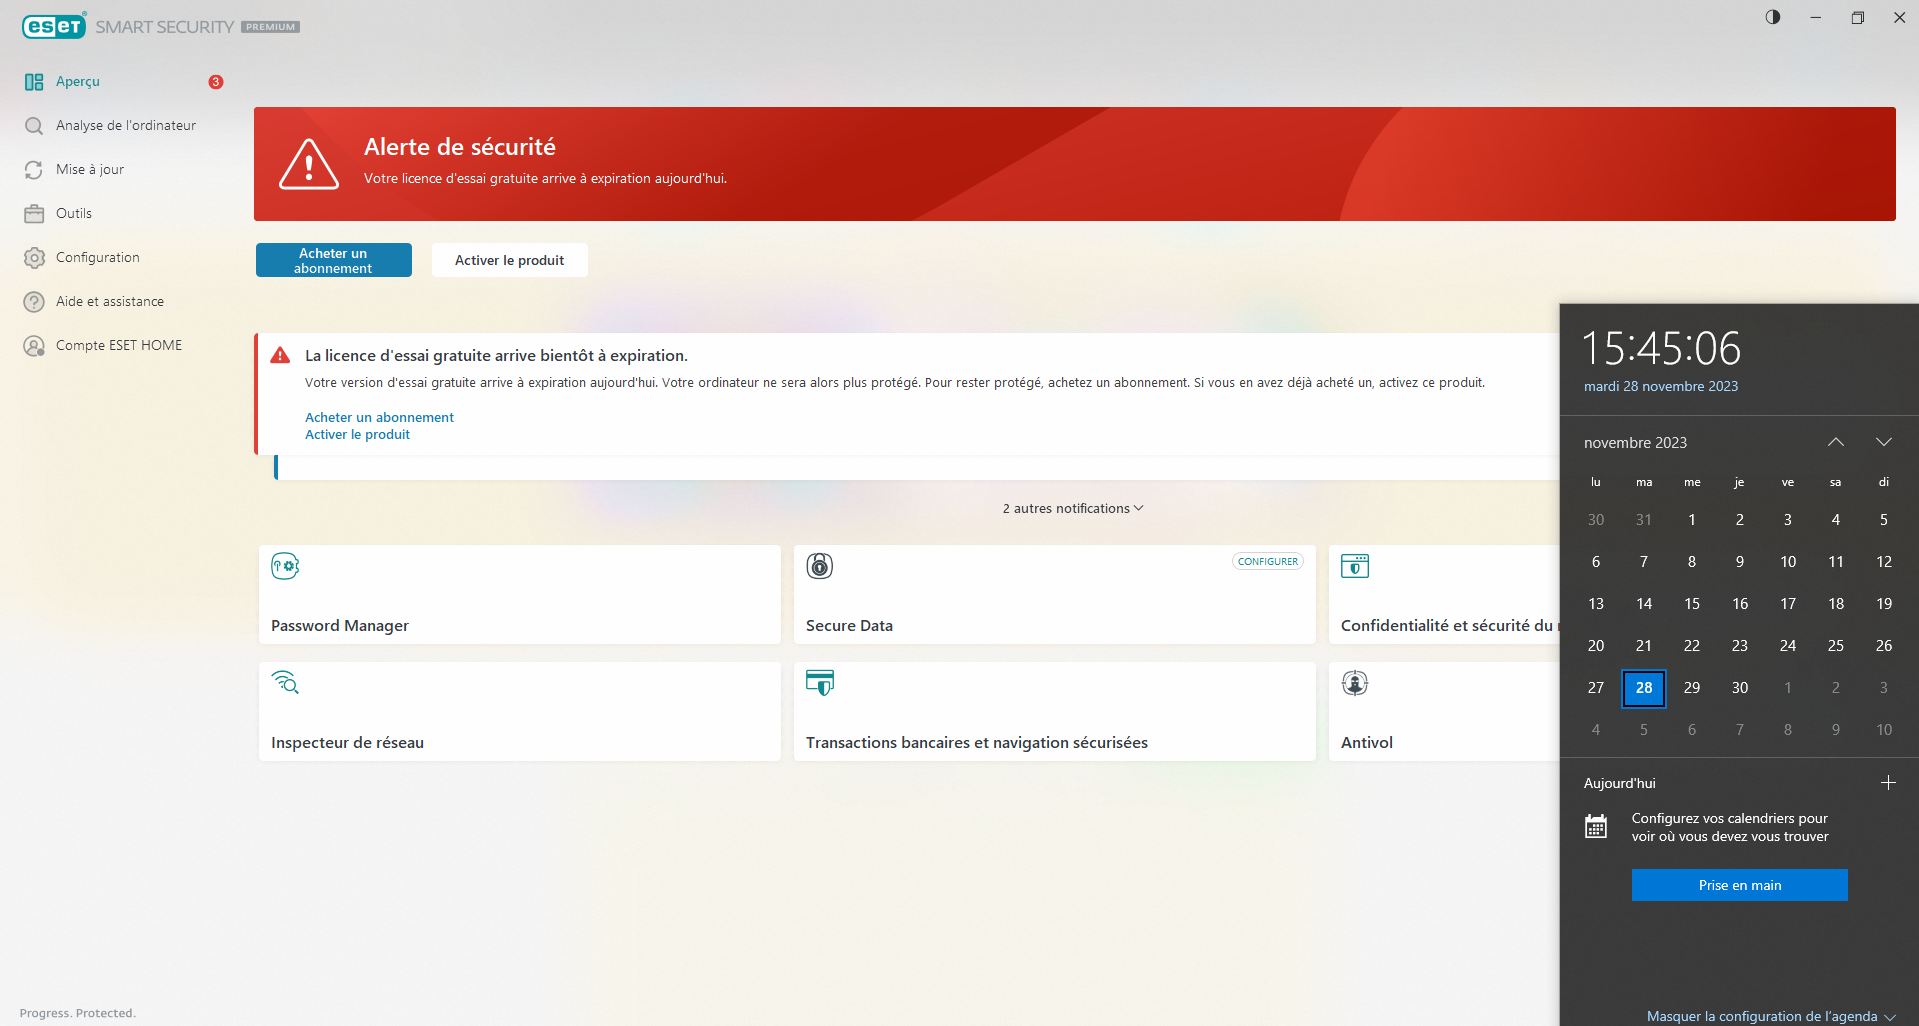
Task: Click the Alerte de sécurité banner title
Action: (x=460, y=147)
